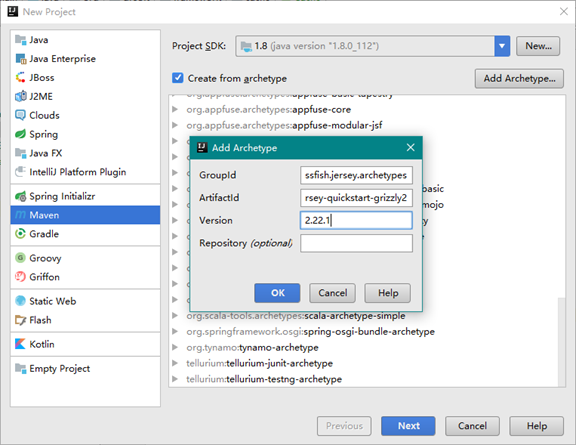This screenshot has width=576, height=445.
Task: Expand org.appfuse.archetypes:appfuse-core node
Action: [x=175, y=109]
